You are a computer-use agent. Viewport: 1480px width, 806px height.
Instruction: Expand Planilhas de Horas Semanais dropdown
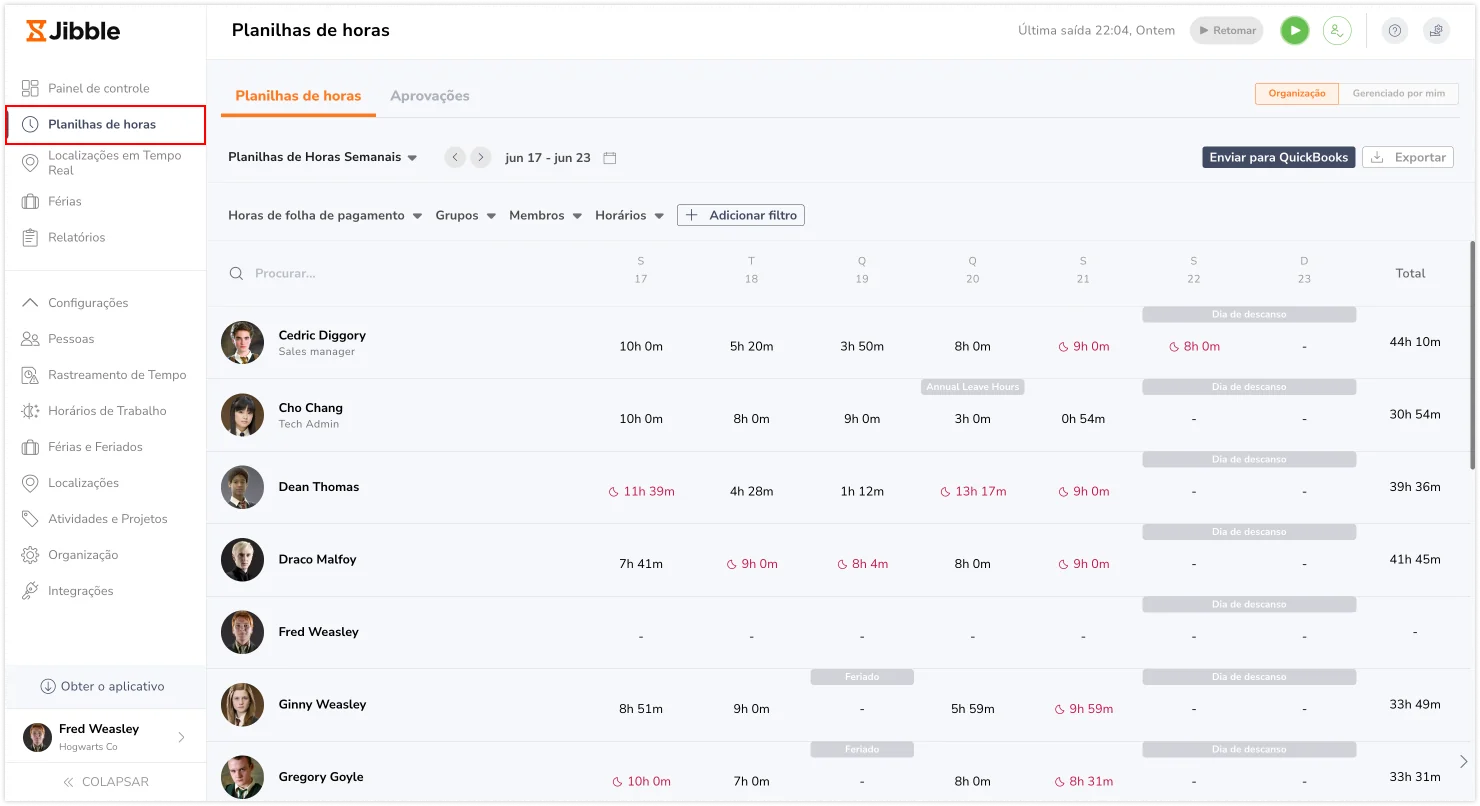tap(322, 158)
